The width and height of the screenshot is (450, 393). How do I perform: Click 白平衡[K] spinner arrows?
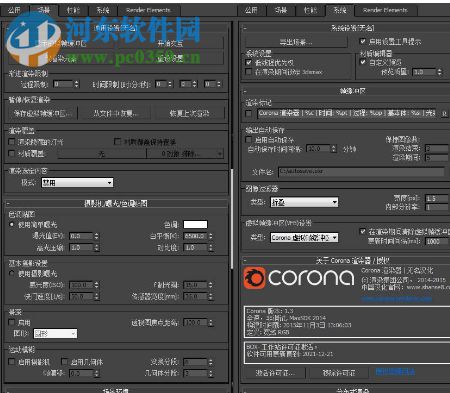211,236
